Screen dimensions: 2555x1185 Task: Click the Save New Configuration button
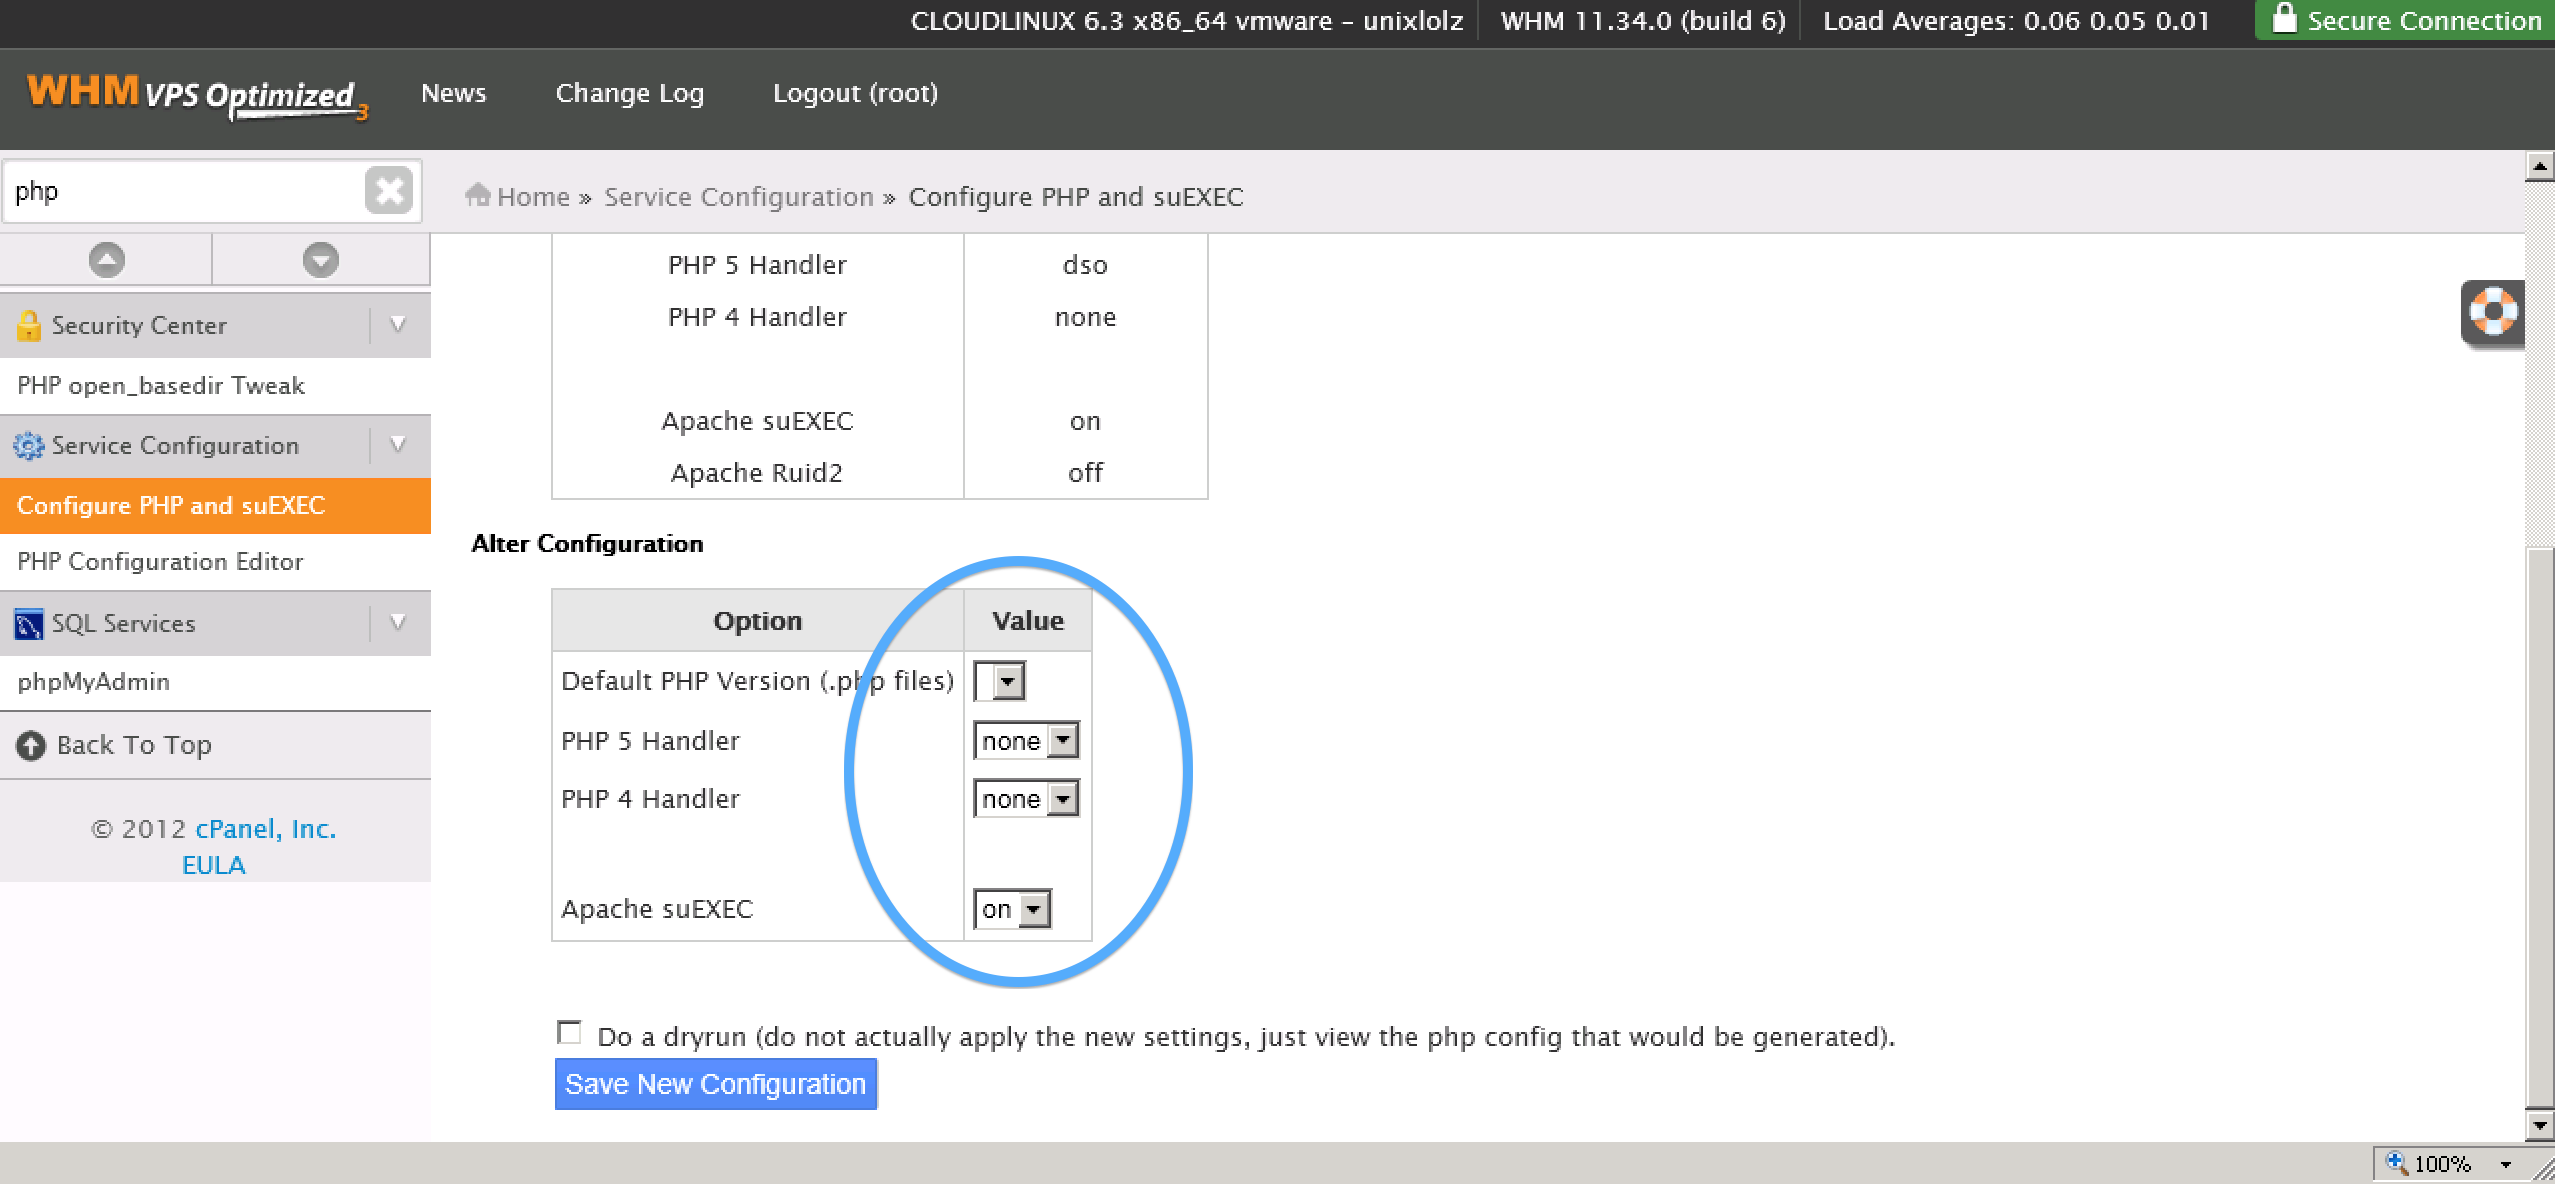715,1084
